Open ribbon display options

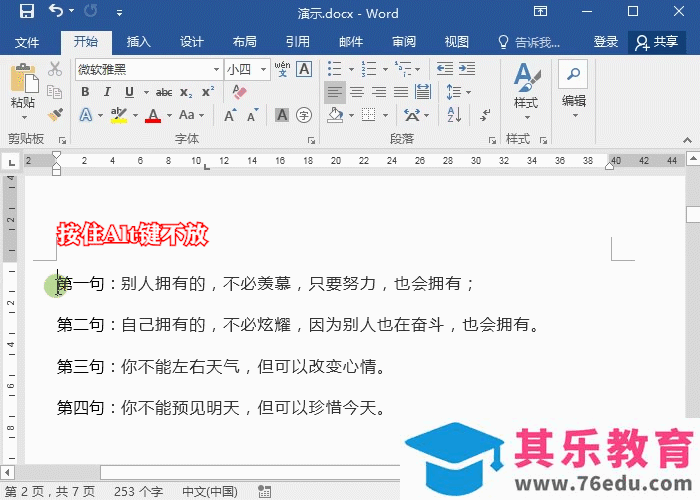pyautogui.click(x=540, y=11)
